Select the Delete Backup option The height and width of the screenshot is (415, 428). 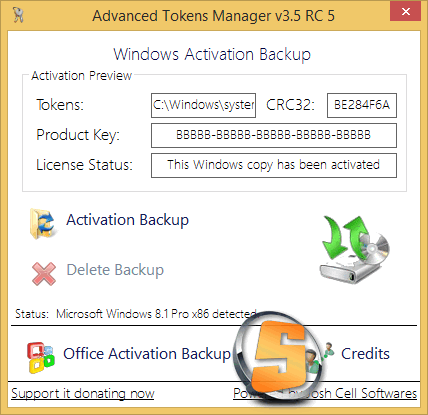(115, 270)
